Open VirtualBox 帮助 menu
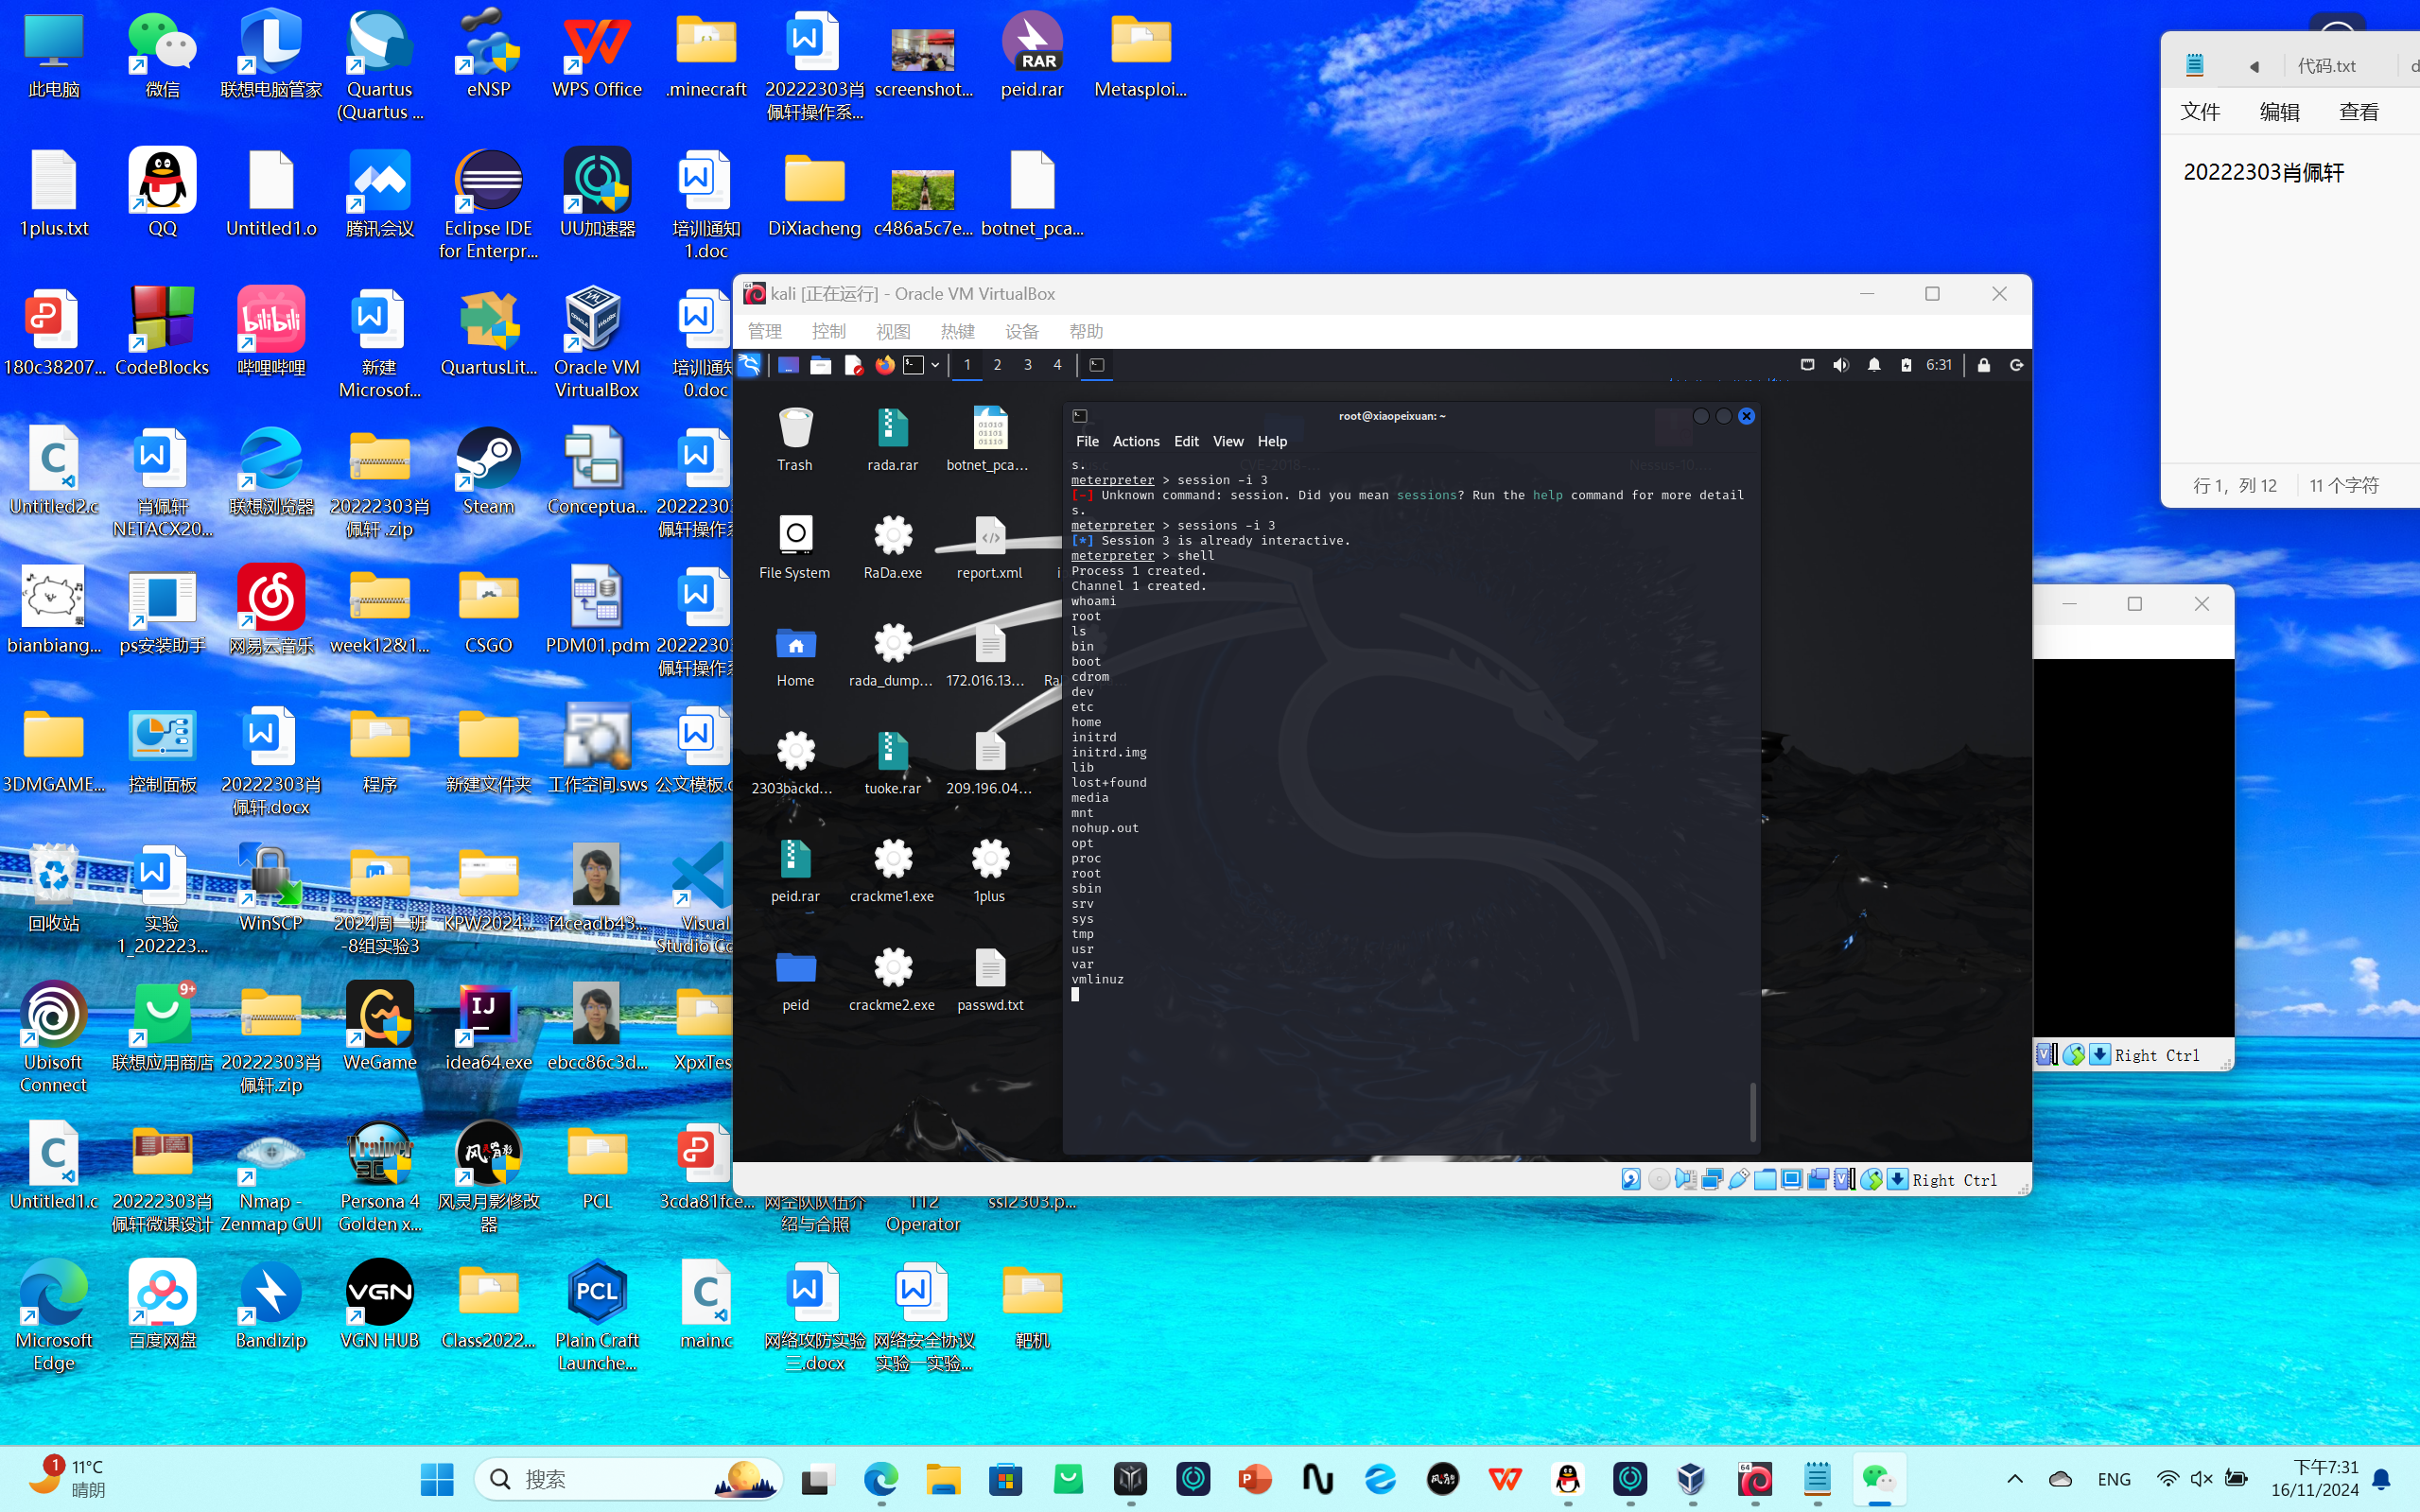This screenshot has width=2420, height=1512. pyautogui.click(x=1086, y=331)
